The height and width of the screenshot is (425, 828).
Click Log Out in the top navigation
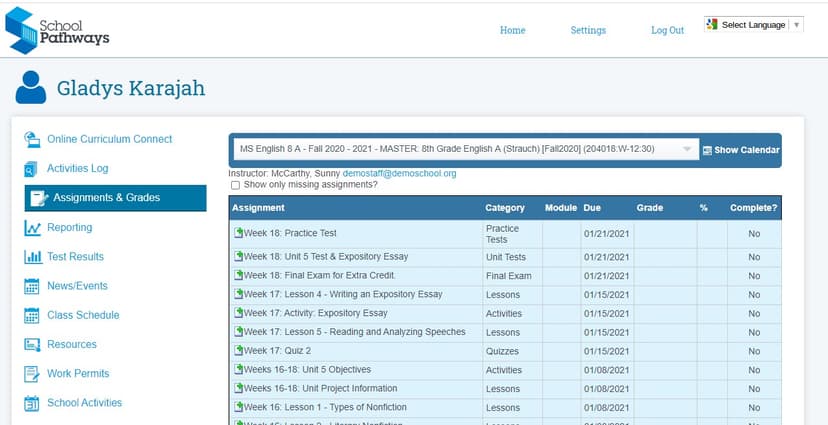[667, 31]
